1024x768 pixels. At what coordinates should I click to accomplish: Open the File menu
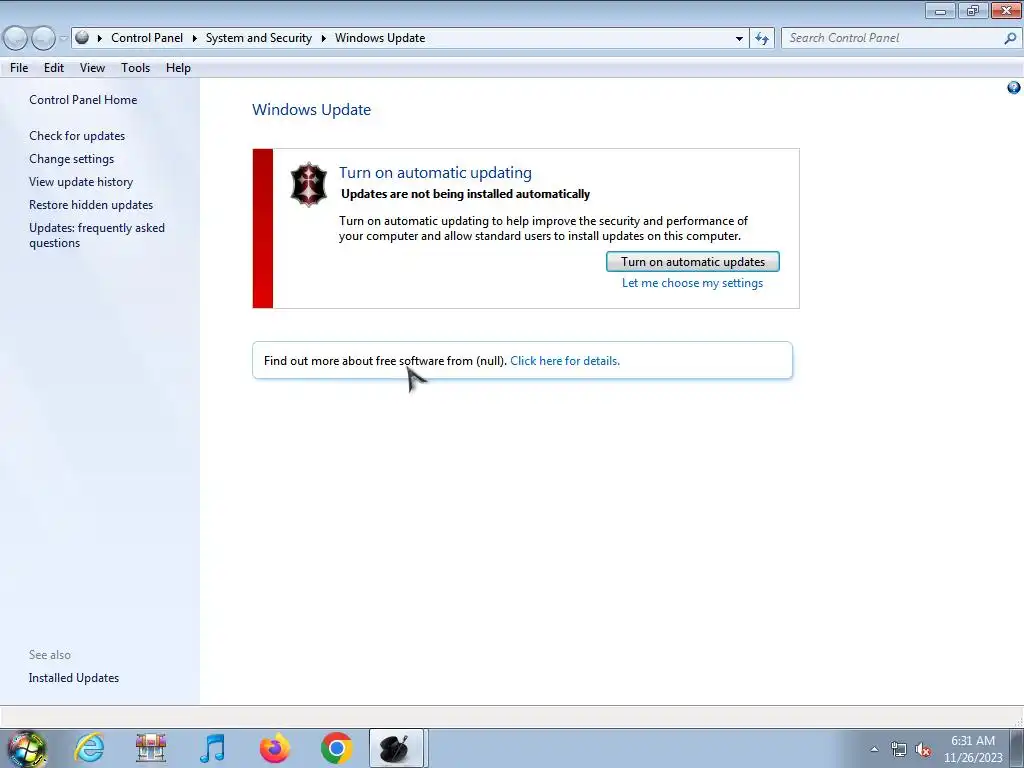click(x=19, y=68)
